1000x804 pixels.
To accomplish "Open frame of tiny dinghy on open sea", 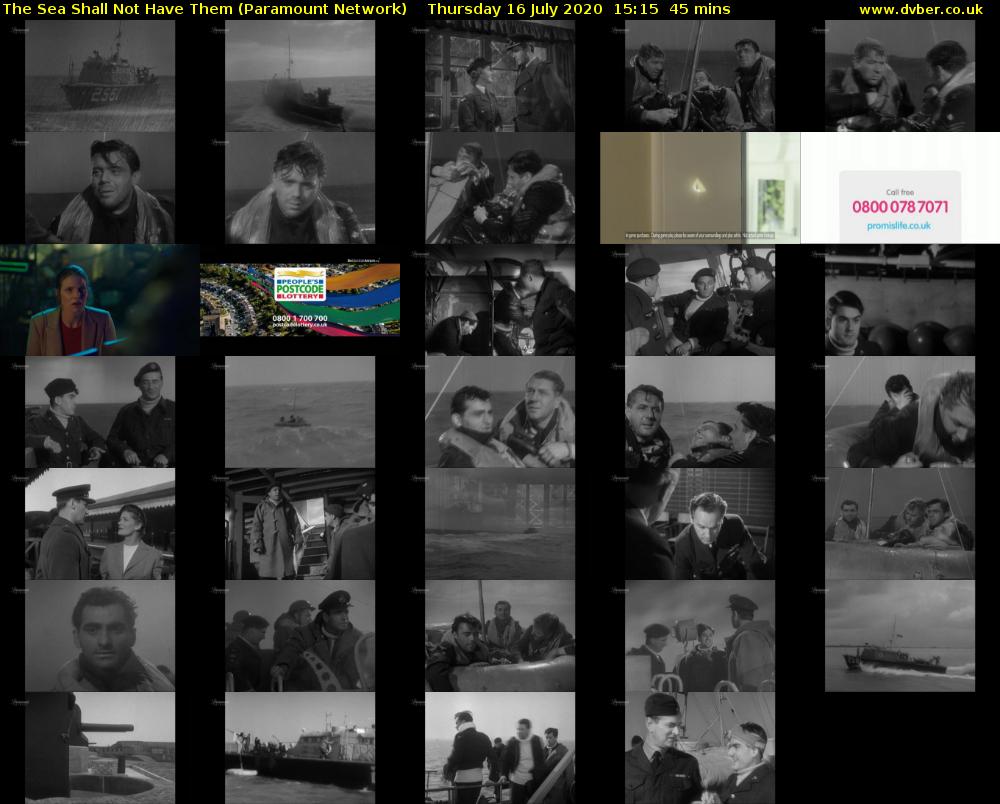I will coord(300,412).
